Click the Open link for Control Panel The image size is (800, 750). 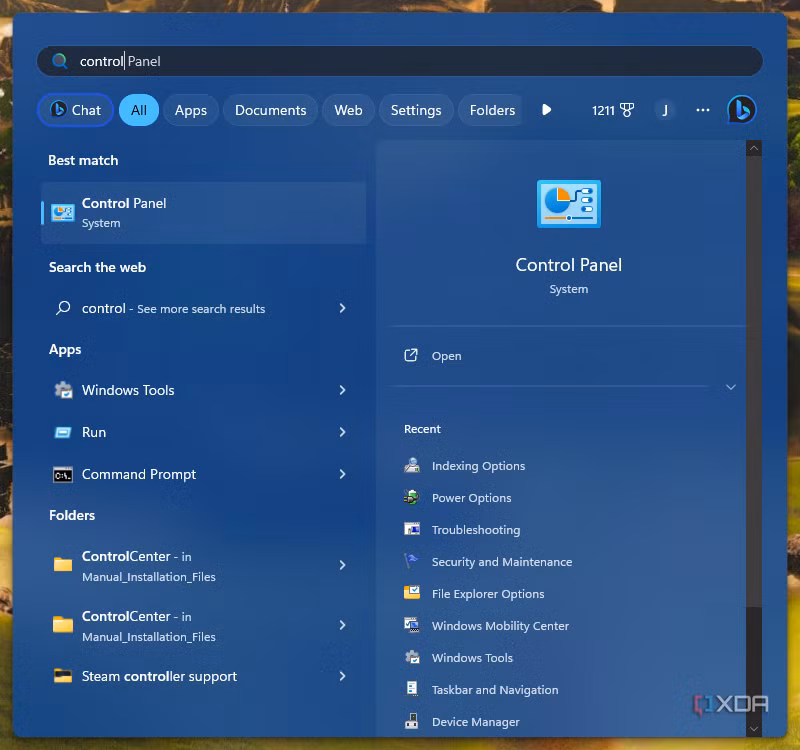446,355
